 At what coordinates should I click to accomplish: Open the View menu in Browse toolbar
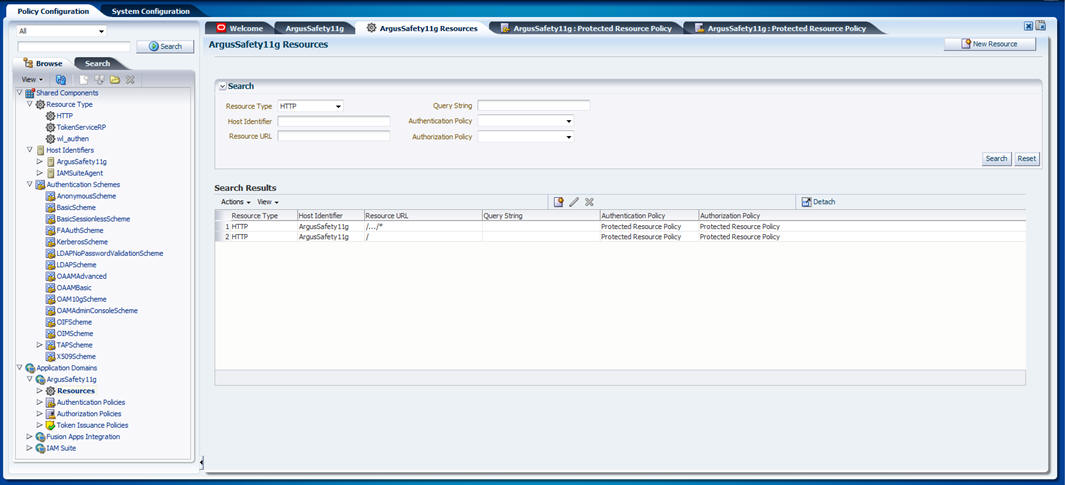[x=32, y=79]
